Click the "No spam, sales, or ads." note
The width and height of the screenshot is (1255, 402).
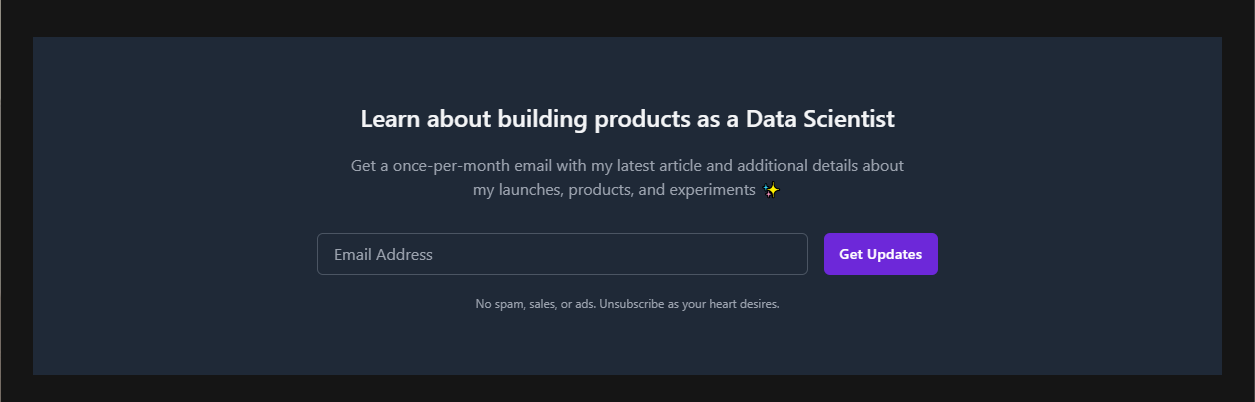[x=535, y=304]
